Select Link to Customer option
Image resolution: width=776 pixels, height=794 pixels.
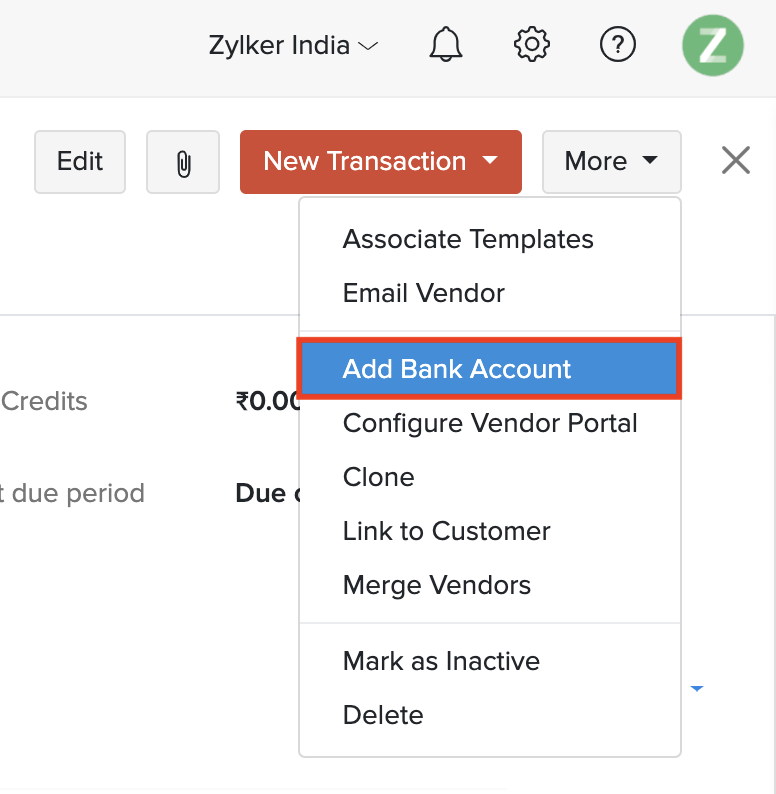(446, 531)
